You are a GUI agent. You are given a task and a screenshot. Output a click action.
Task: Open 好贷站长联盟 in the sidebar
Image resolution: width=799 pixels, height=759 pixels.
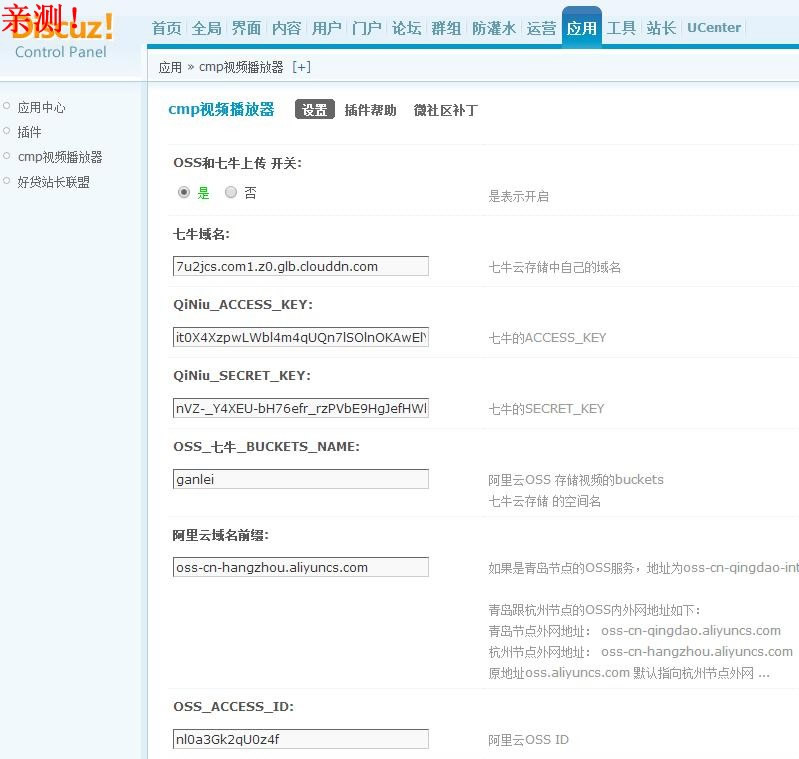(54, 182)
